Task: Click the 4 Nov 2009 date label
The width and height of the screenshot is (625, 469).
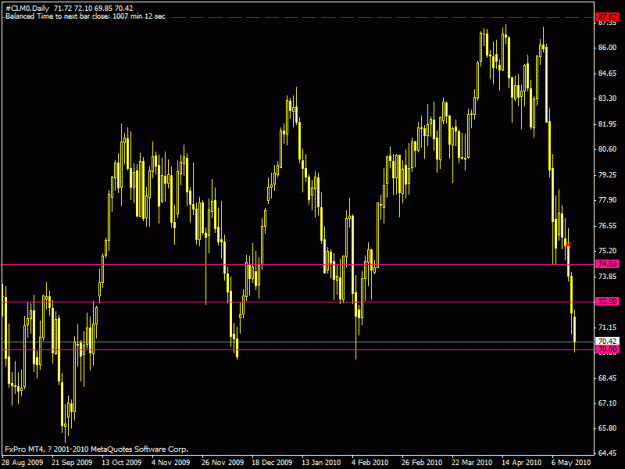Action: click(x=171, y=462)
